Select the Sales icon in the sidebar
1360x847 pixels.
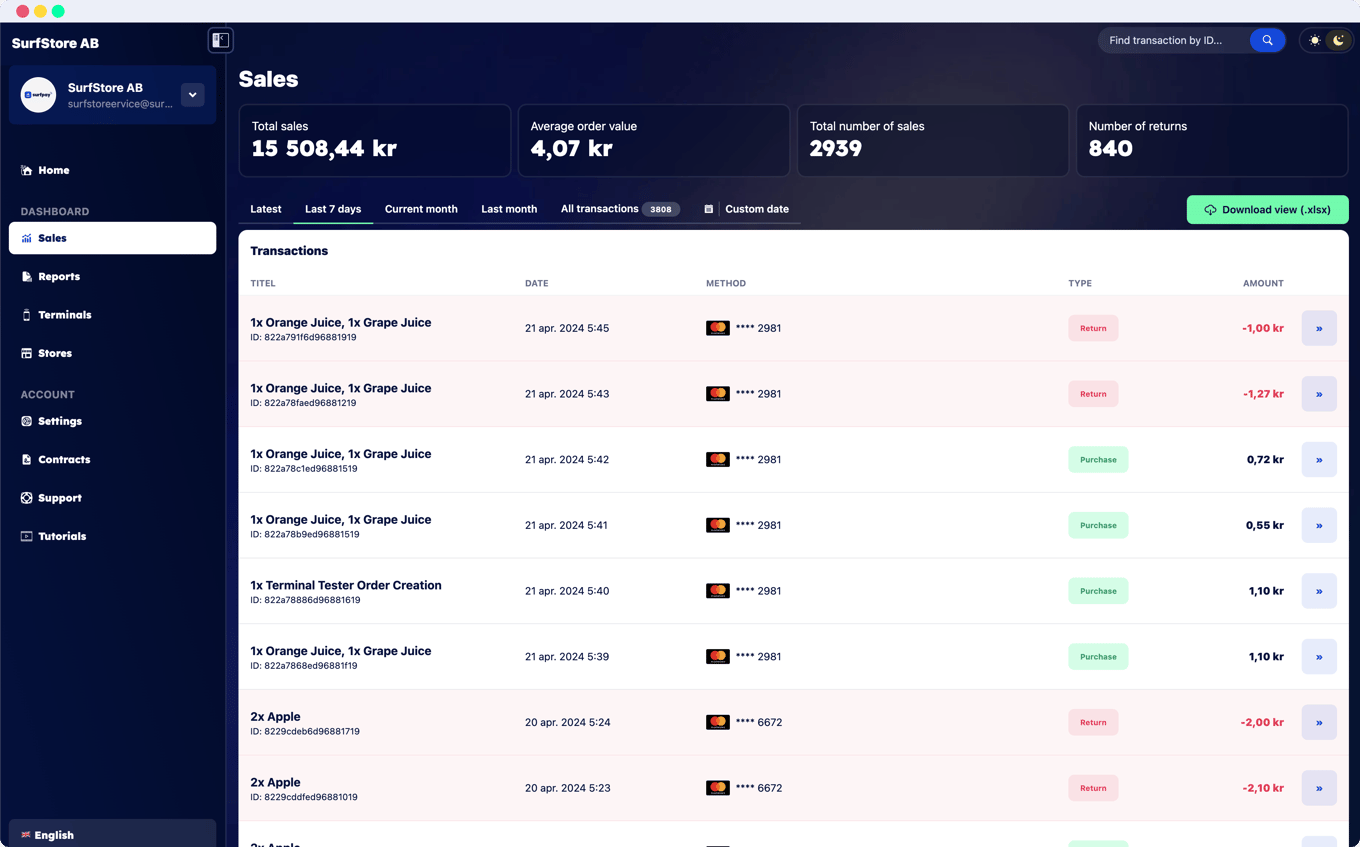click(26, 238)
